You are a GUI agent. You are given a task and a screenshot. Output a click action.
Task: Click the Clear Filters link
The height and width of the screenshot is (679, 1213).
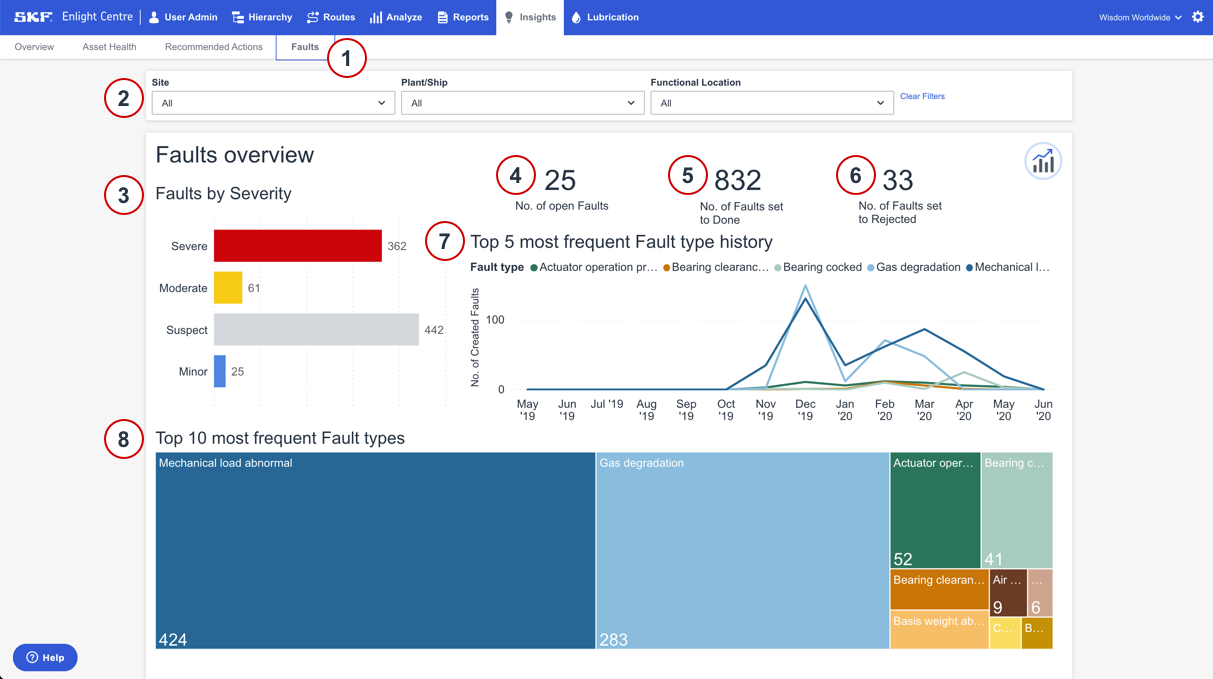921,96
